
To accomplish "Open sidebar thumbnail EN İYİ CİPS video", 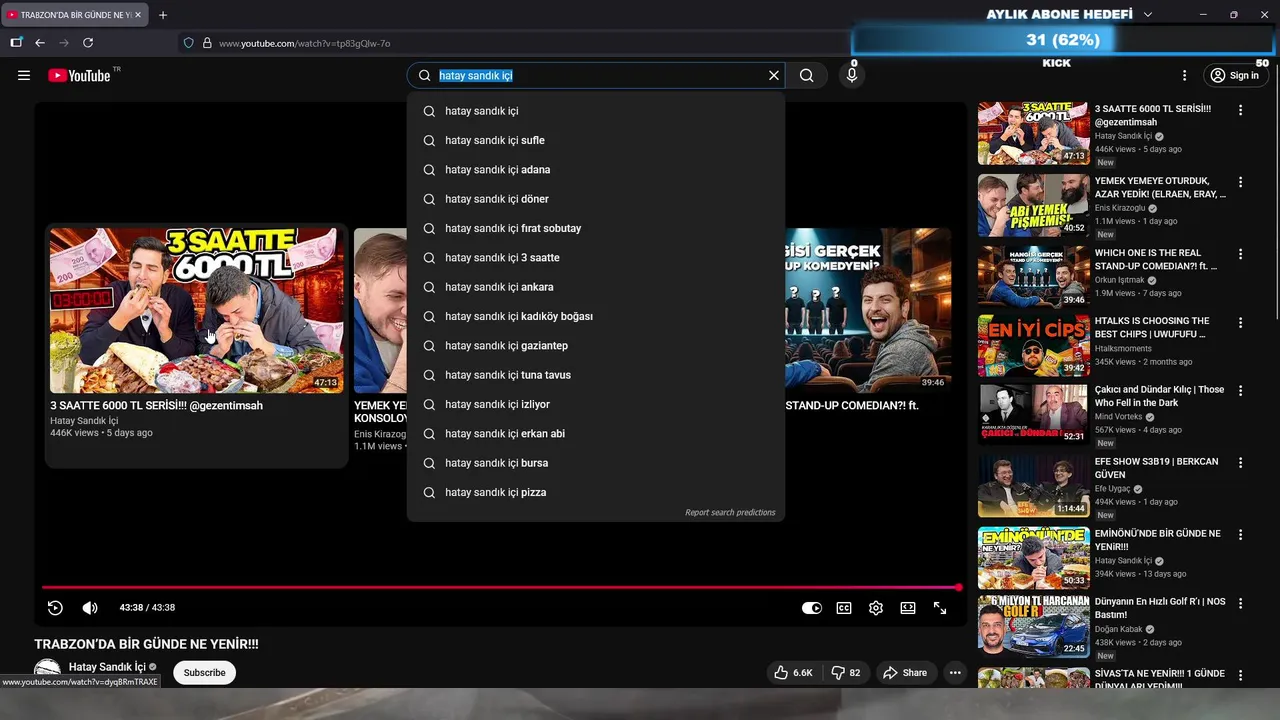I will [1034, 346].
